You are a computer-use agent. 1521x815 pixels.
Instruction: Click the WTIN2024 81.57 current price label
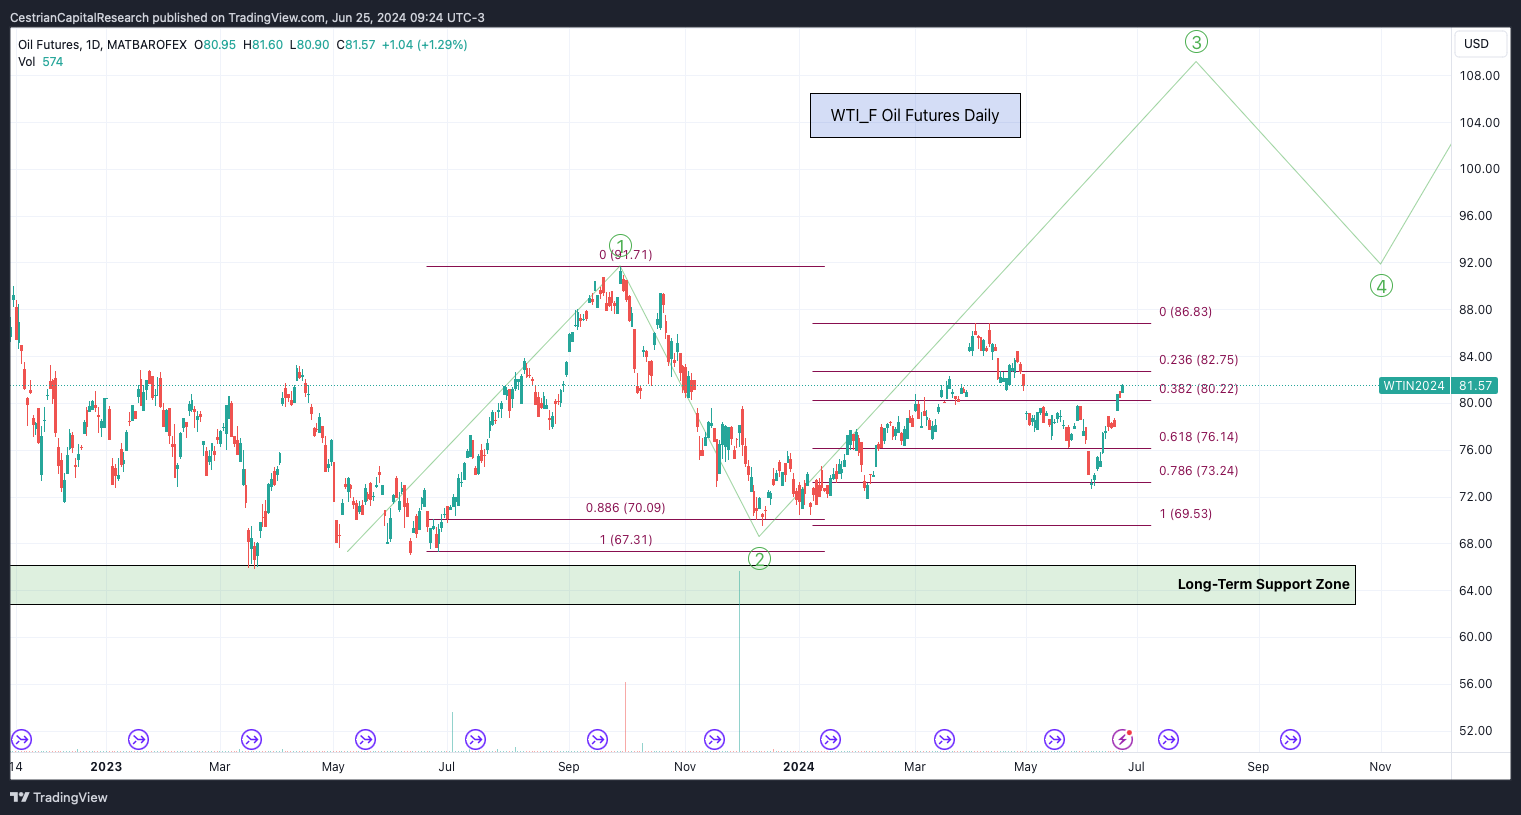click(x=1437, y=386)
